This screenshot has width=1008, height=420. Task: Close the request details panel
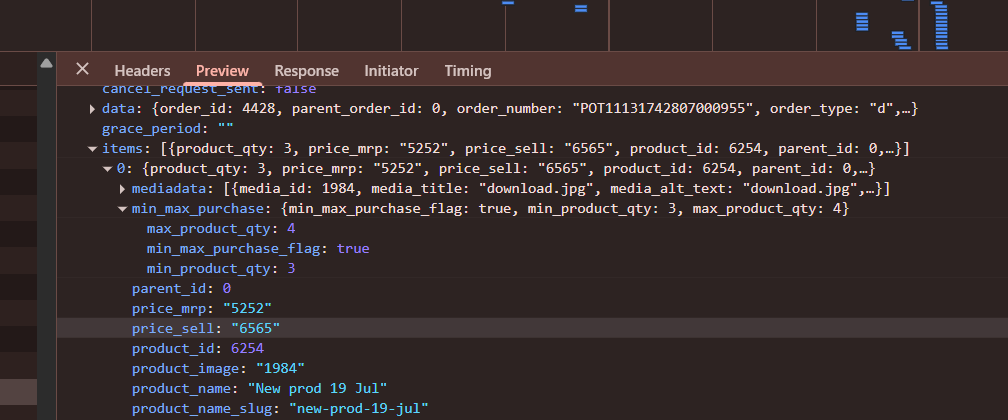pyautogui.click(x=82, y=69)
